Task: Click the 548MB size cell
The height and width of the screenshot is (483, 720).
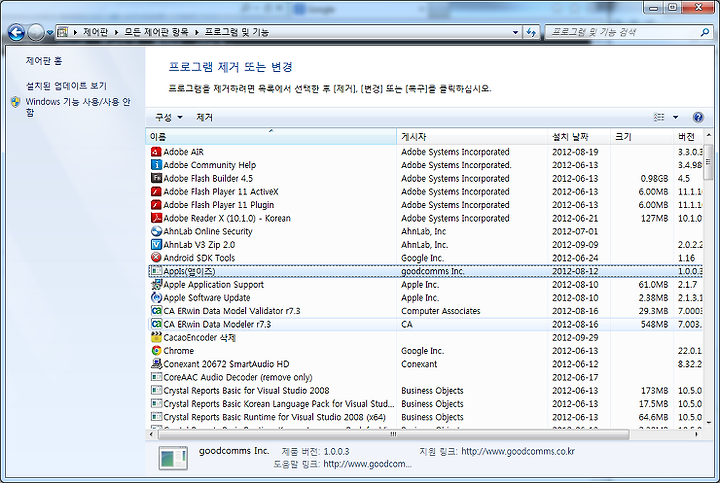Action: click(x=654, y=324)
